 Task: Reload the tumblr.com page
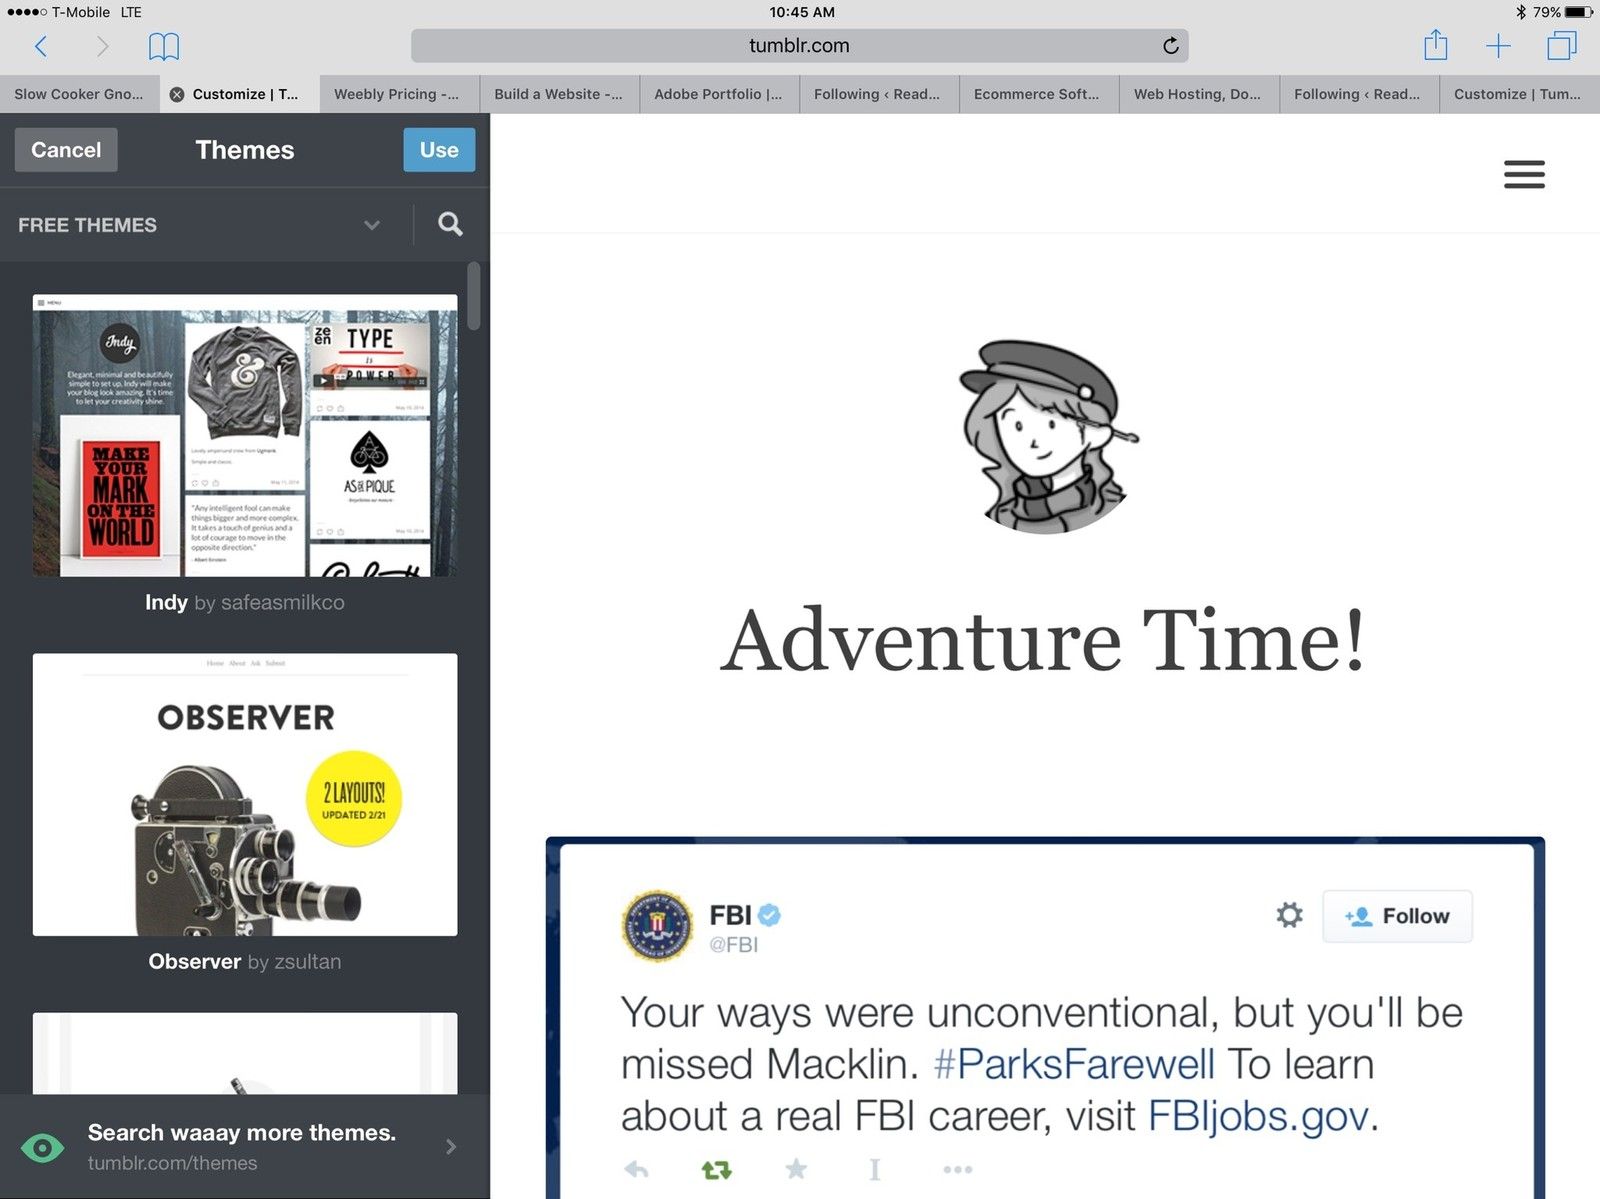click(1170, 46)
